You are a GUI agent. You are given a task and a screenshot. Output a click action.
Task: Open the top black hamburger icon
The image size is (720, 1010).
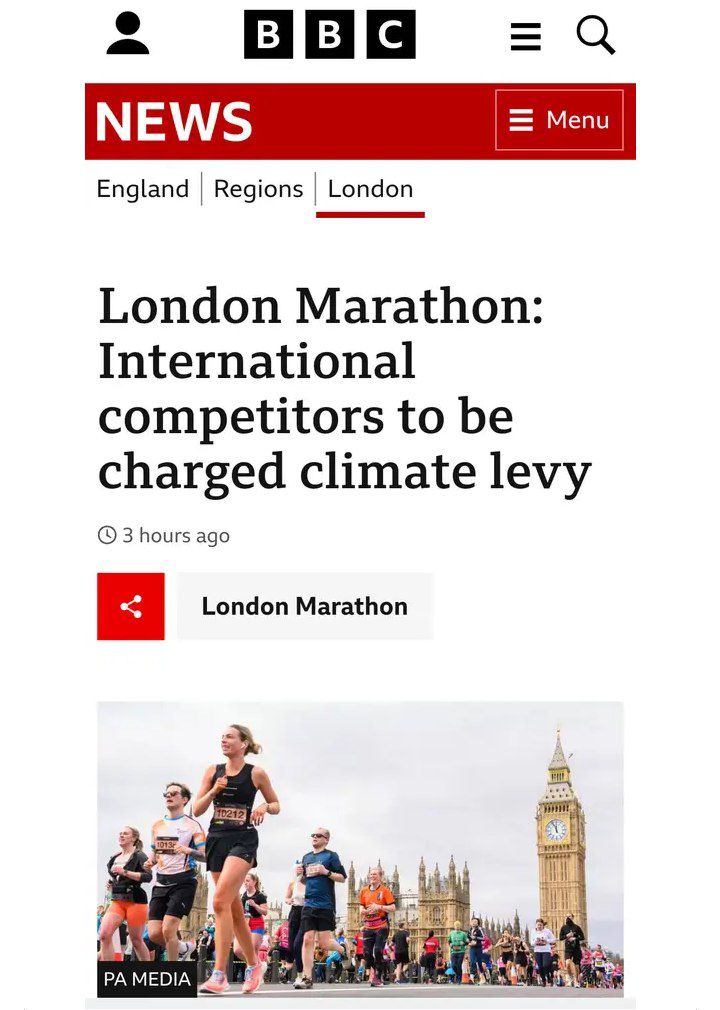[525, 38]
